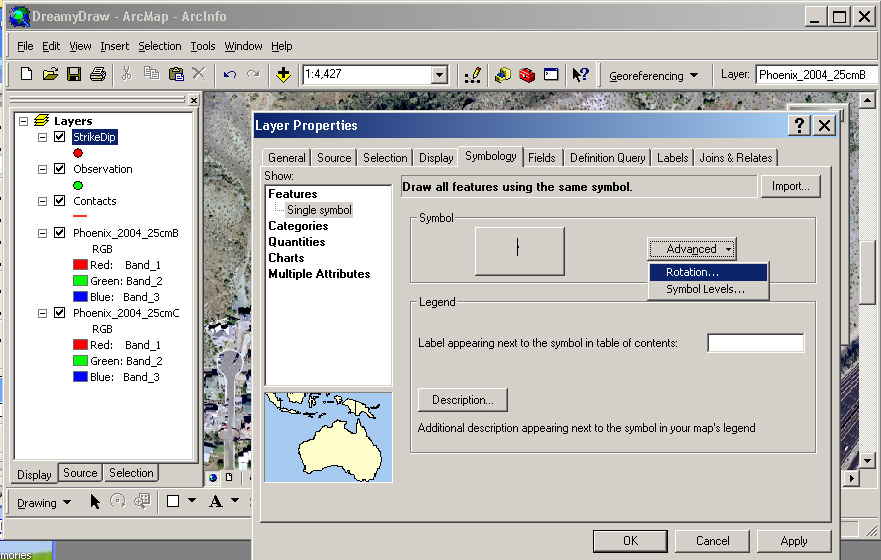
Task: Switch to the Source tab in table of contents
Action: 80,473
